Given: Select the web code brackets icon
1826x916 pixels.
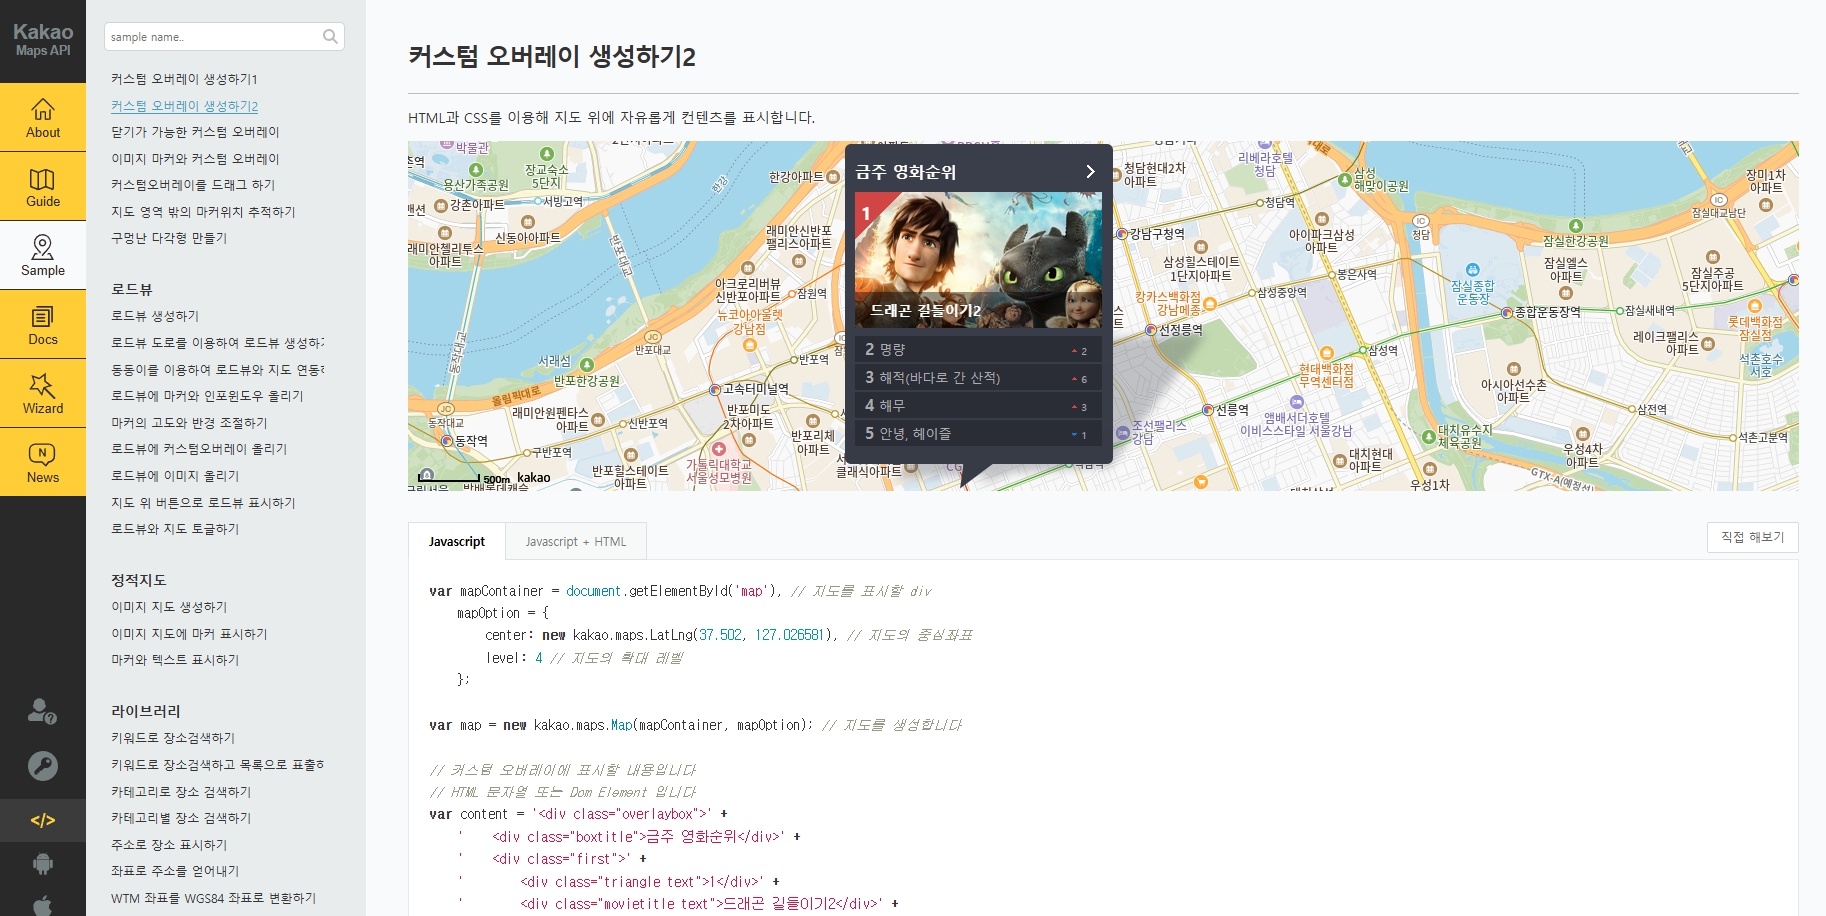Looking at the screenshot, I should [43, 820].
